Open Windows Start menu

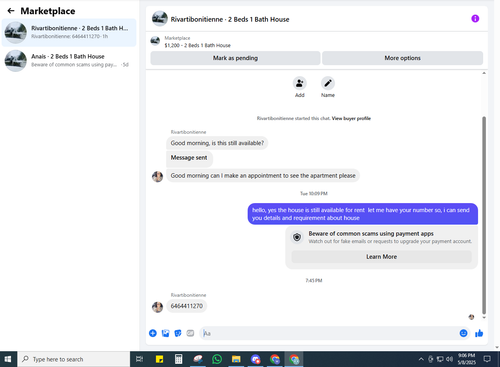pyautogui.click(x=8, y=359)
